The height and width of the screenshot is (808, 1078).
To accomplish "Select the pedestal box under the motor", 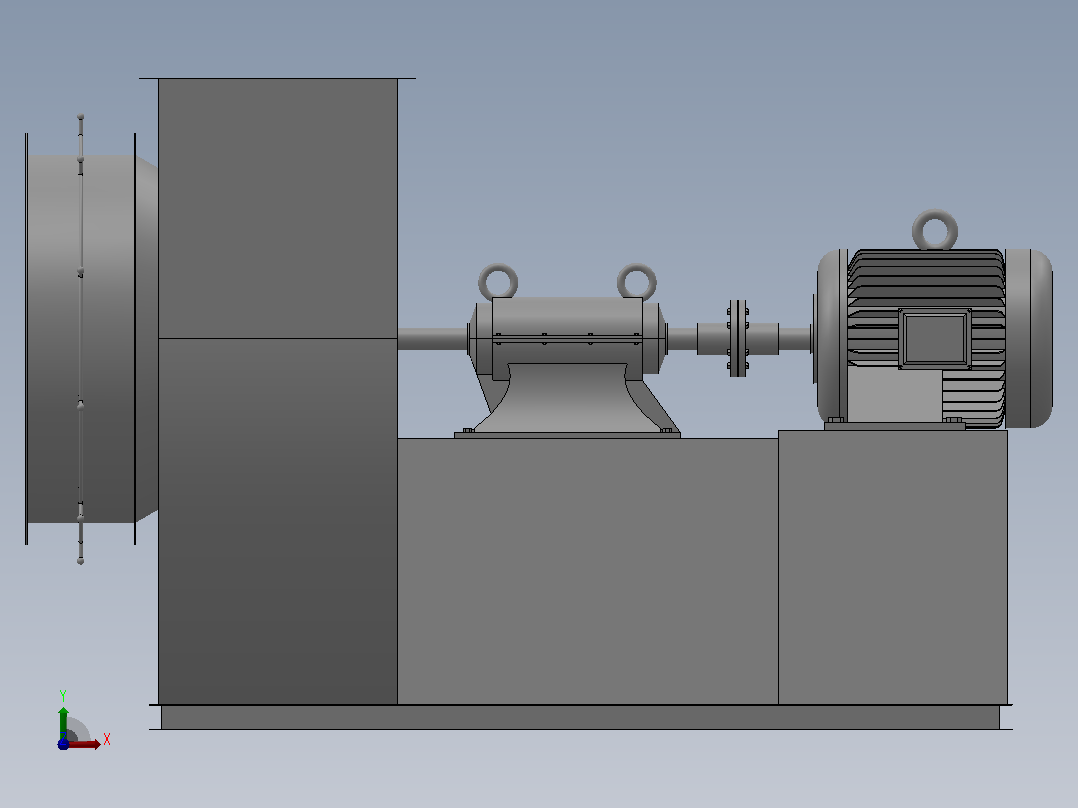I will click(x=892, y=567).
